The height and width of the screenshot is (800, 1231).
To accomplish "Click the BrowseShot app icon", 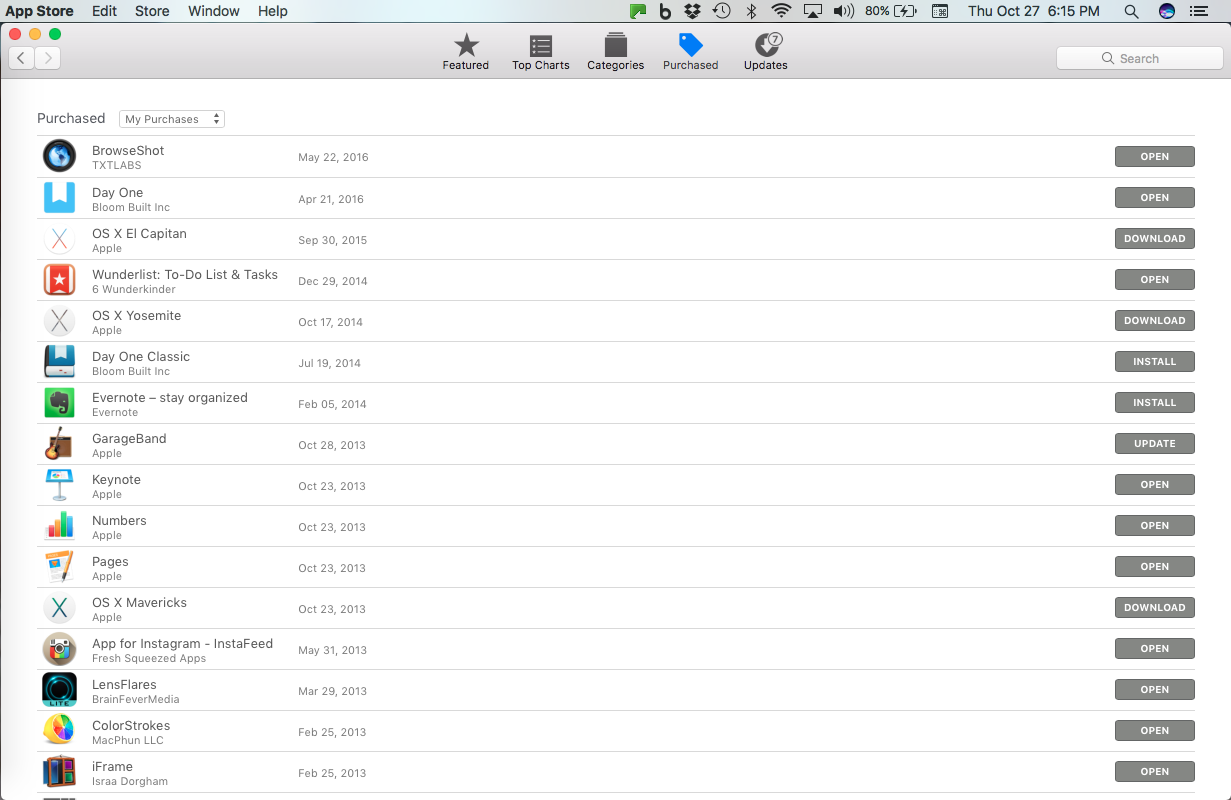I will [x=60, y=156].
